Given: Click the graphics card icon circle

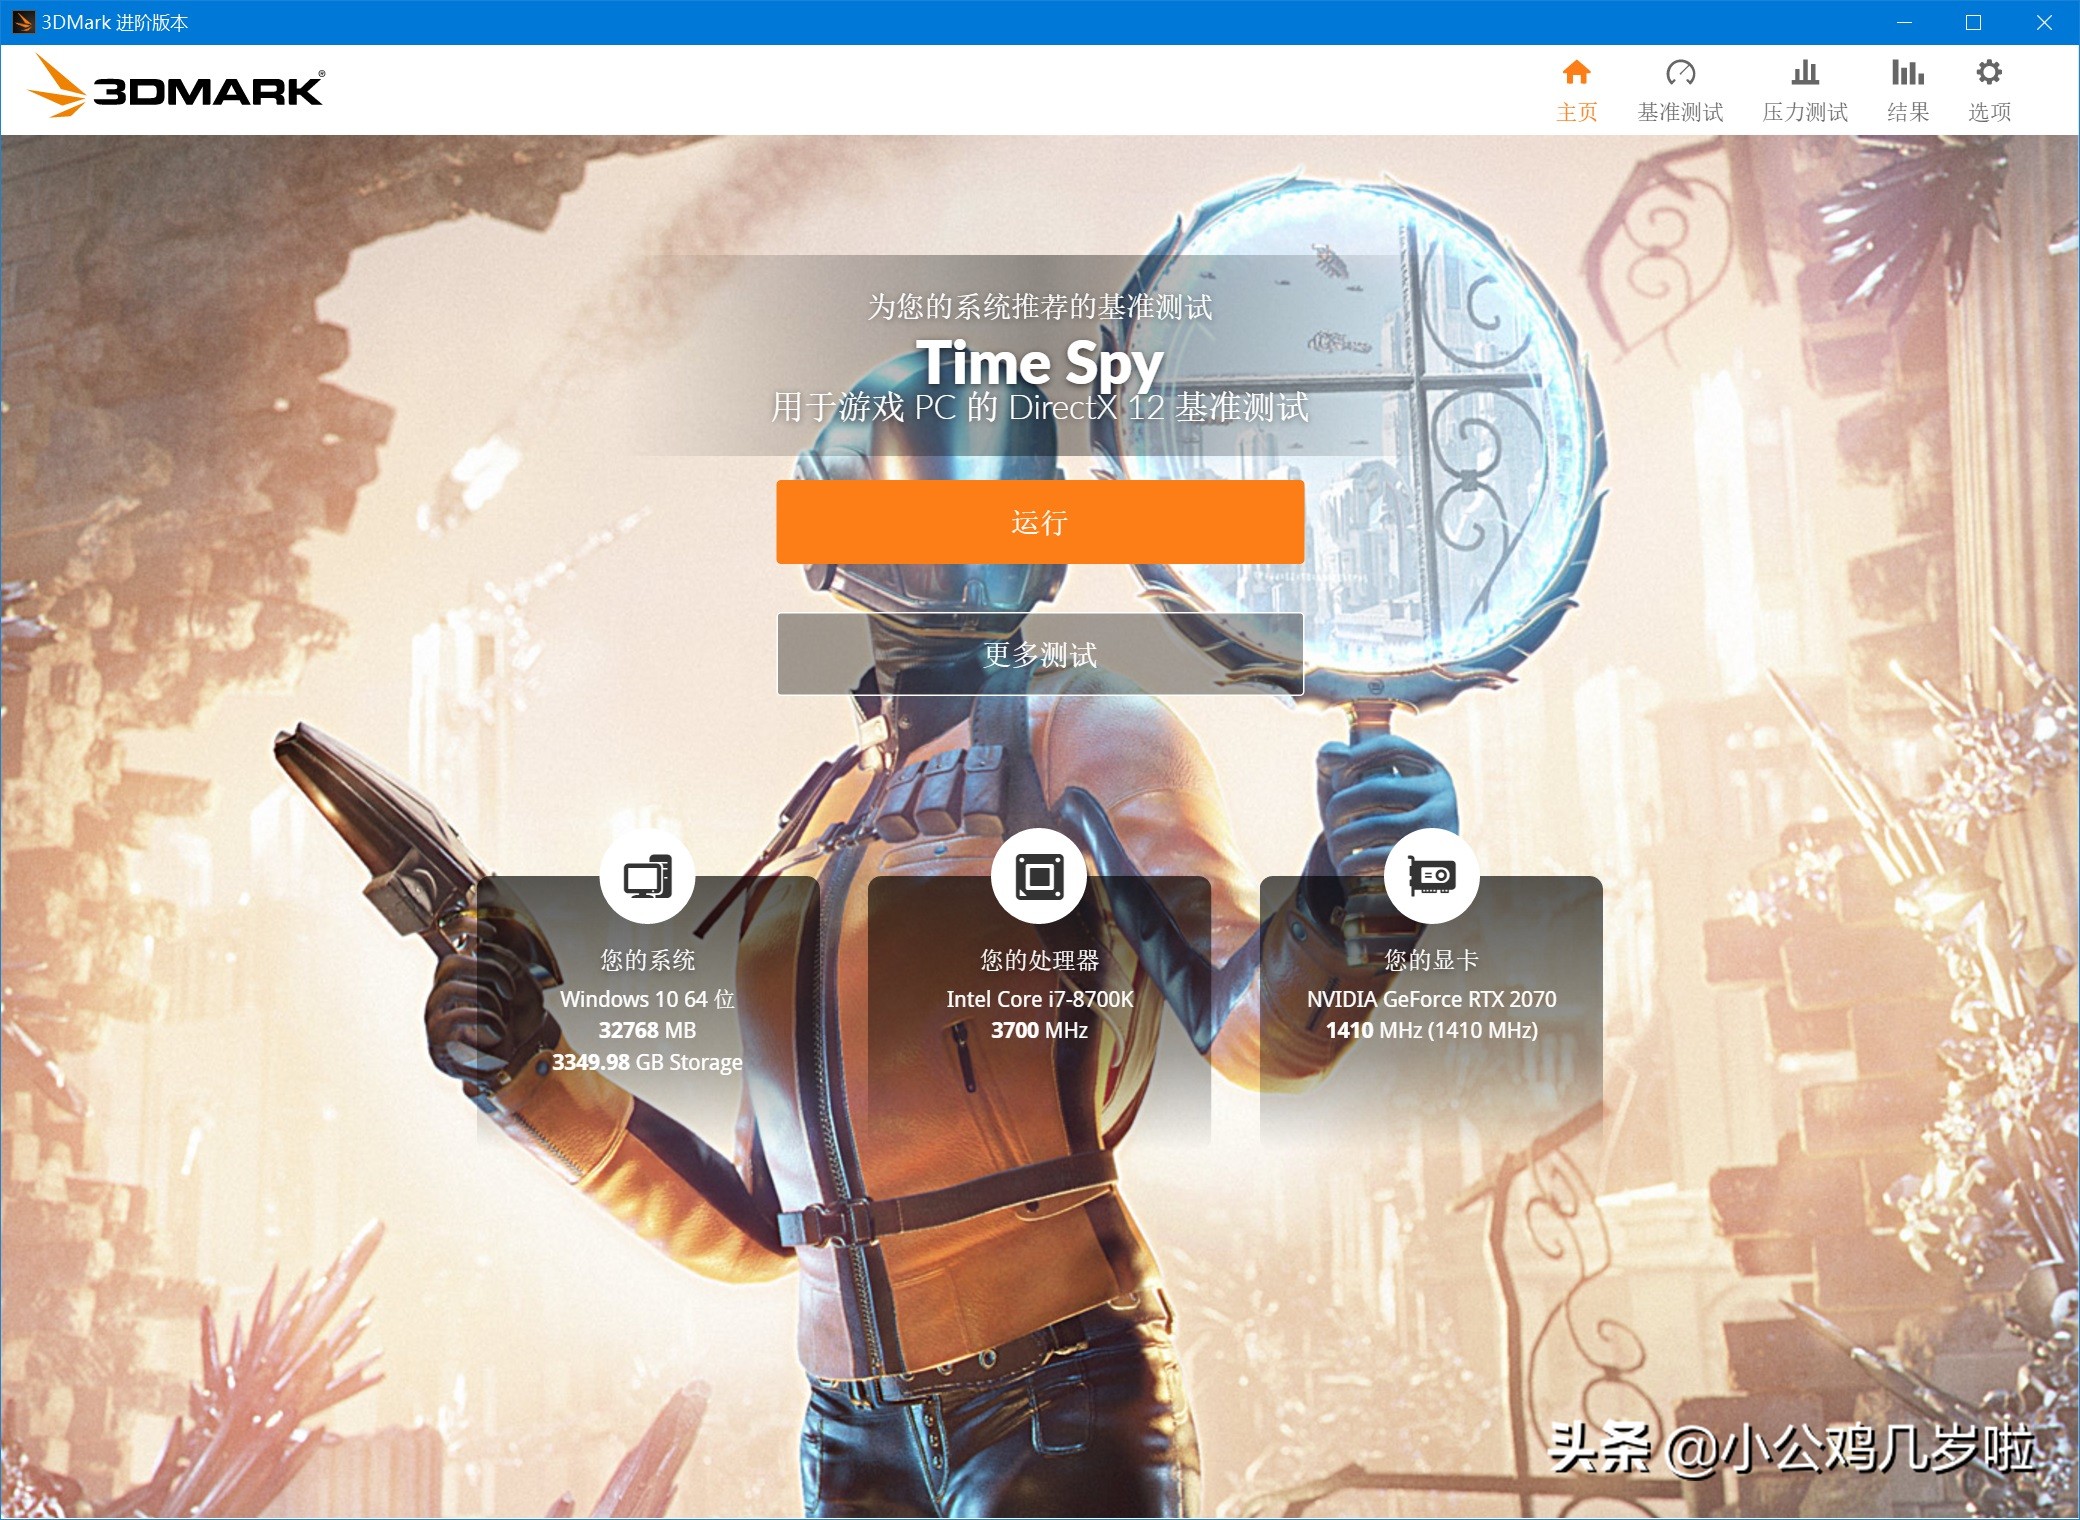Looking at the screenshot, I should pos(1431,877).
